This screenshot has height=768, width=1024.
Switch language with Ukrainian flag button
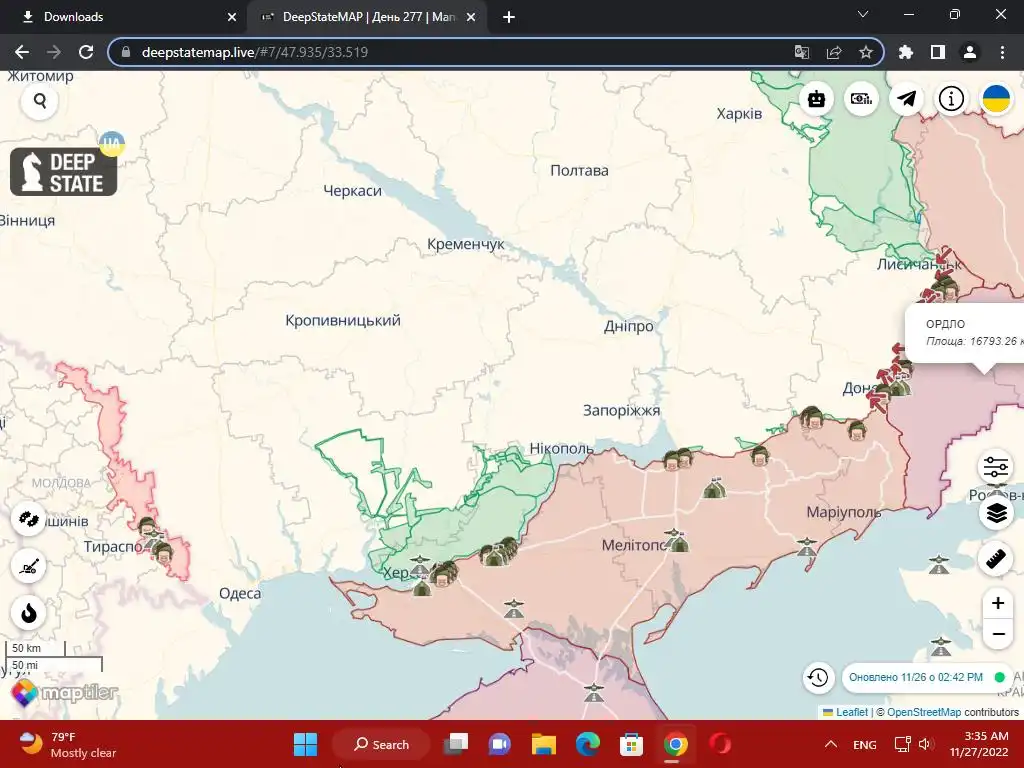coord(997,99)
